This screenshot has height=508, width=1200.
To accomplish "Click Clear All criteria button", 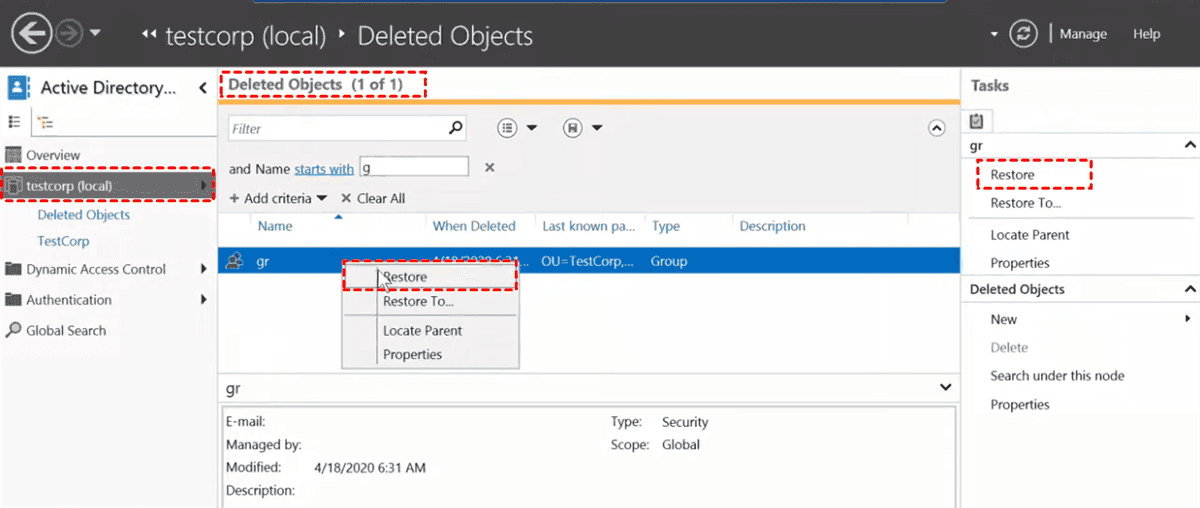I will [373, 198].
